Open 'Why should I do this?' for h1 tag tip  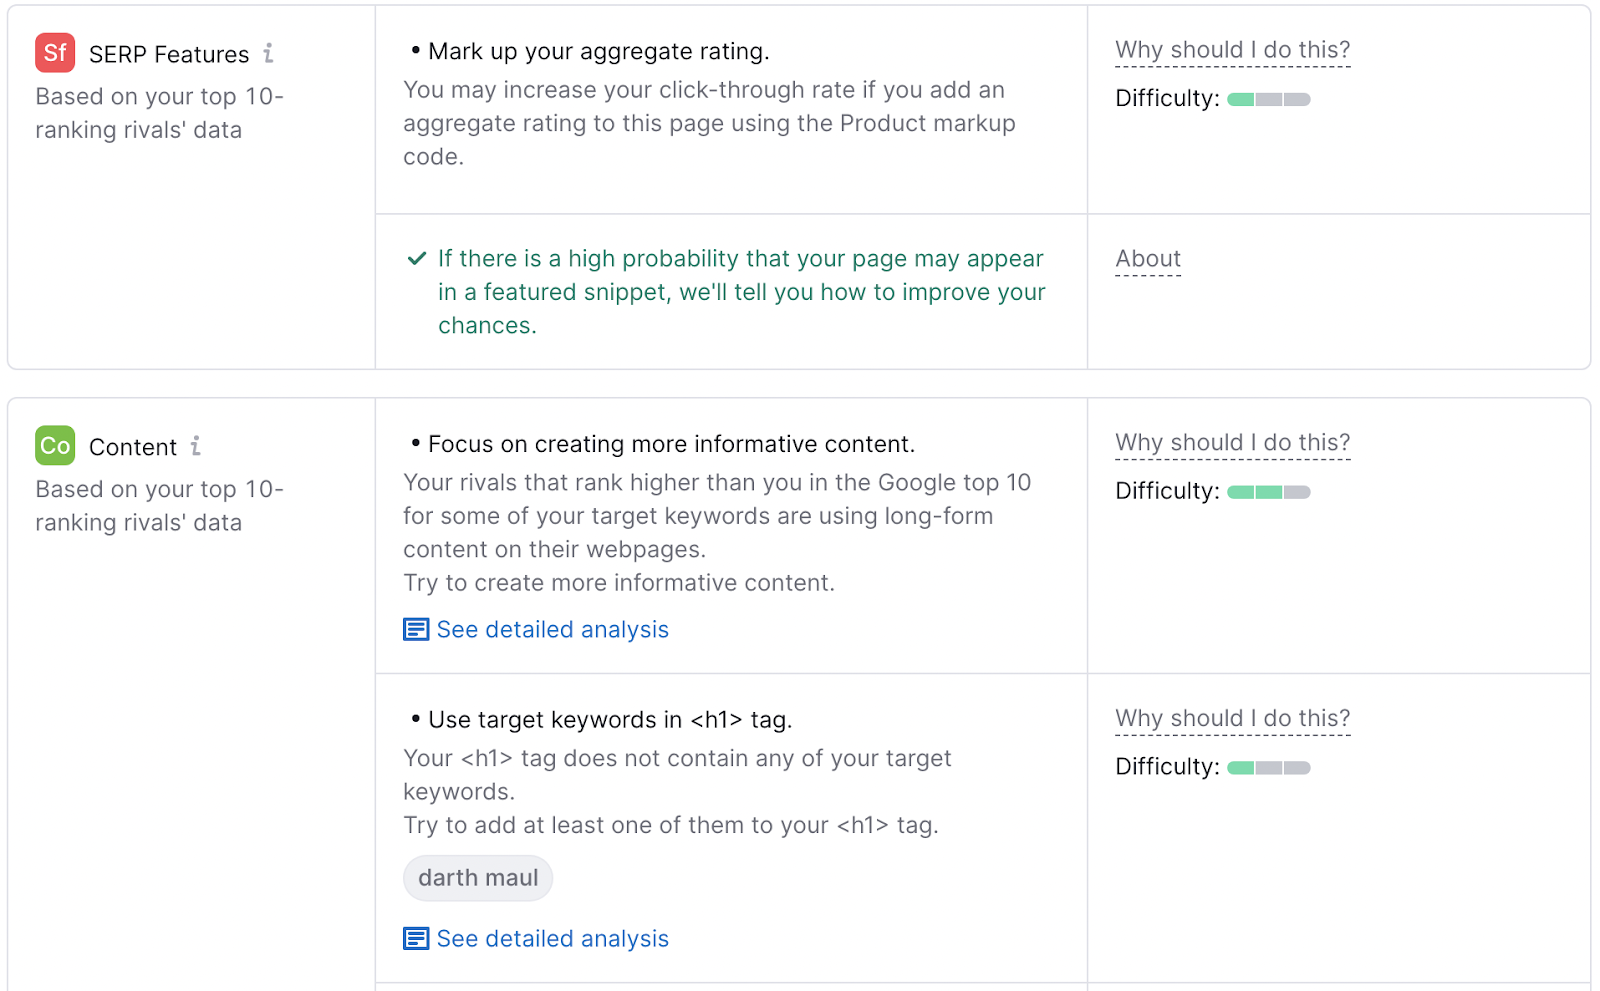(x=1232, y=718)
